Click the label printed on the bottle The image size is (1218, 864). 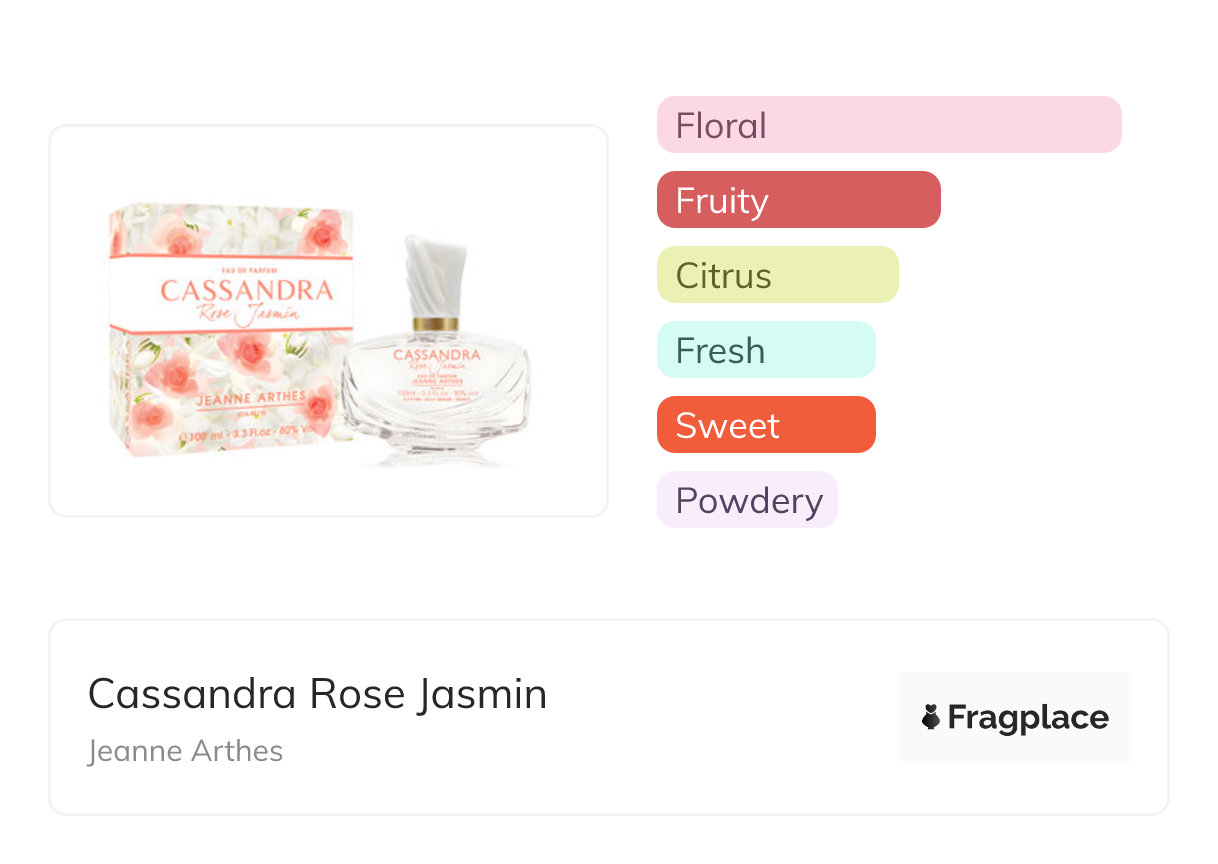tap(436, 368)
